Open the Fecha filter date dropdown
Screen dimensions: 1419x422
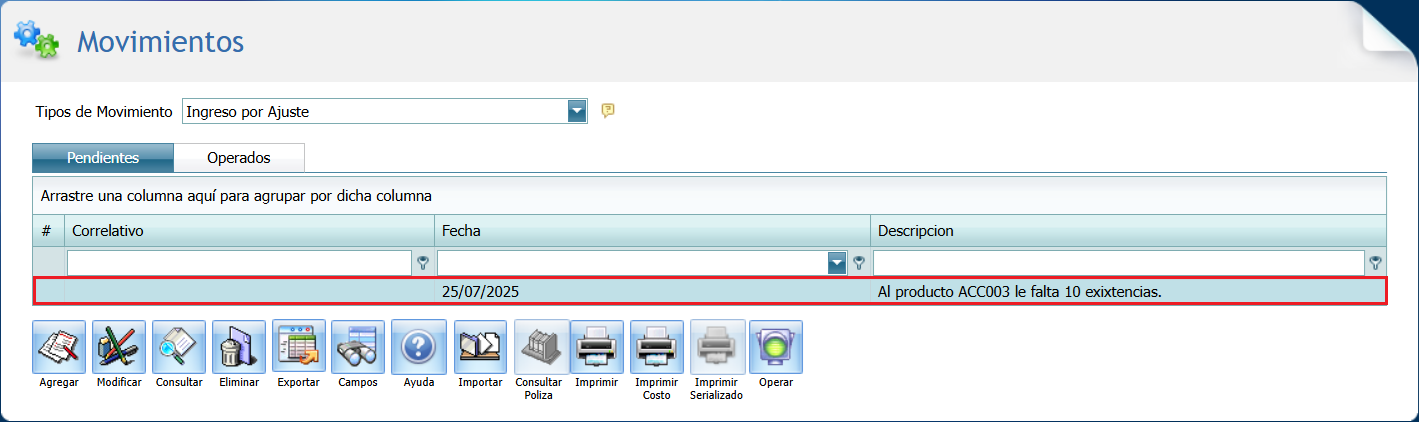pos(837,263)
